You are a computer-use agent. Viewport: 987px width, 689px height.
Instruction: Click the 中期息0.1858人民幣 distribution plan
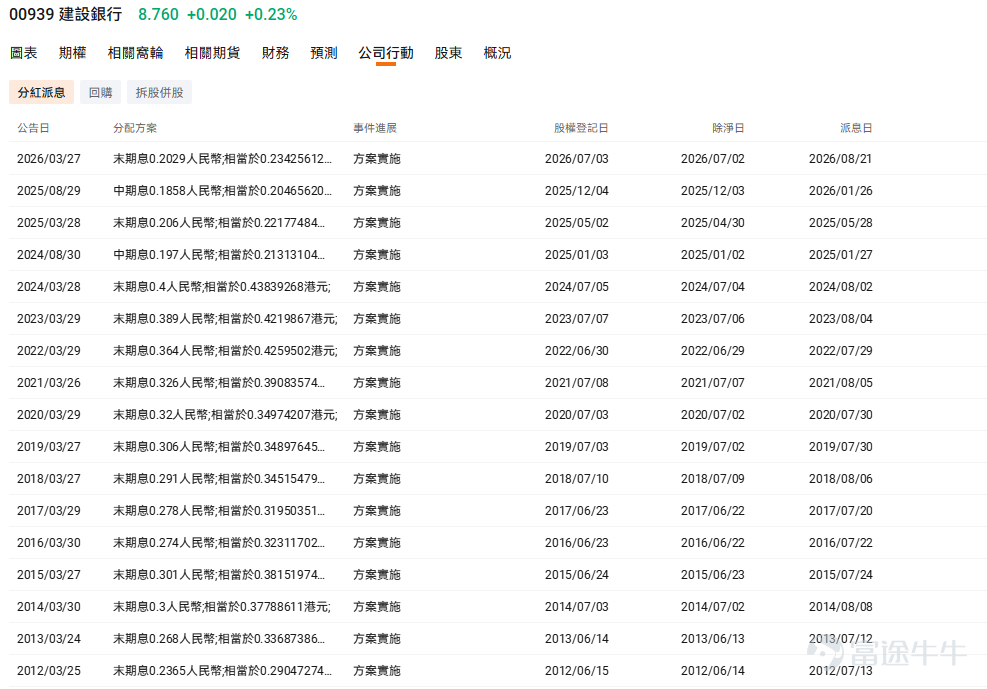(222, 191)
